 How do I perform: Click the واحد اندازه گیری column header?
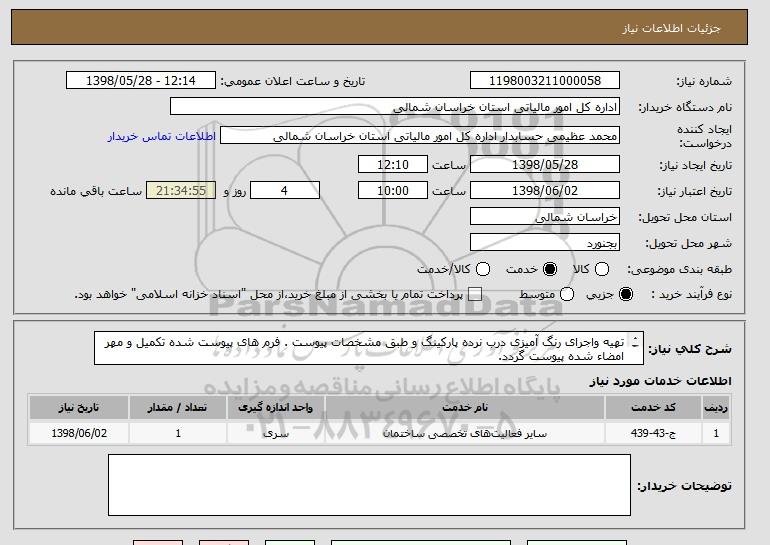click(x=275, y=408)
